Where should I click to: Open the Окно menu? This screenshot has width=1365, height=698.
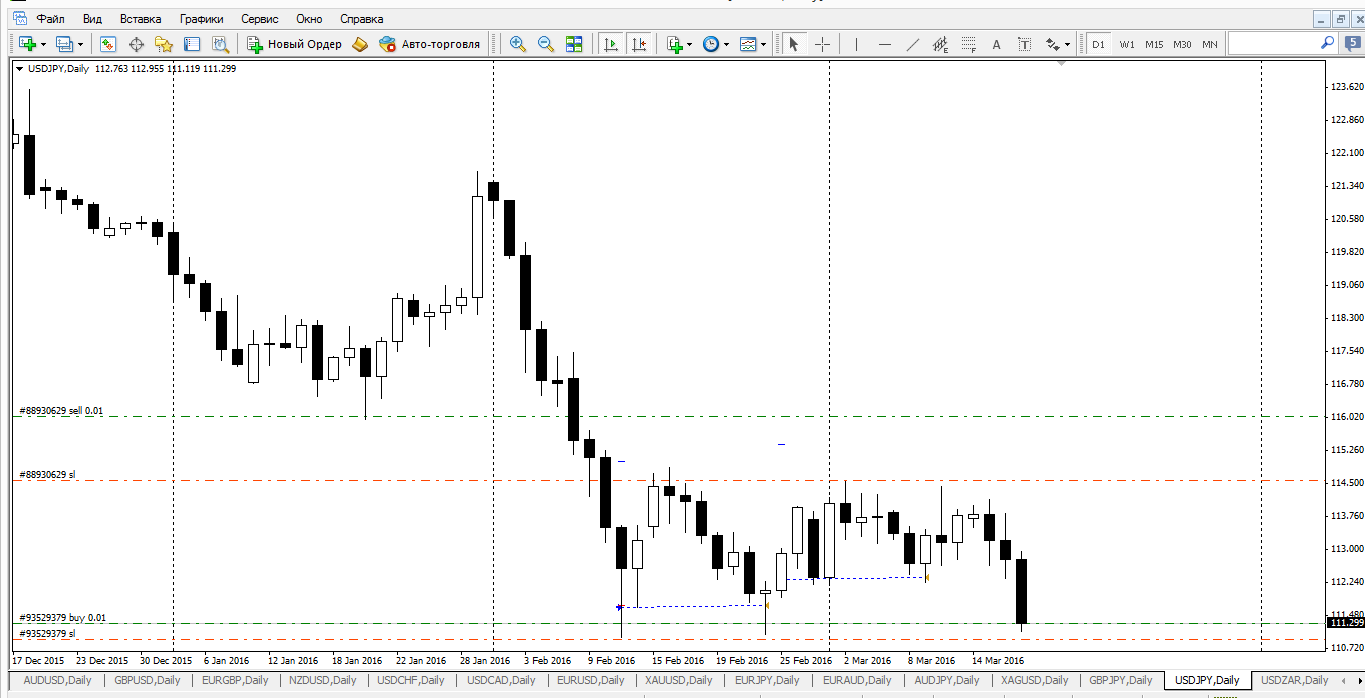point(310,19)
